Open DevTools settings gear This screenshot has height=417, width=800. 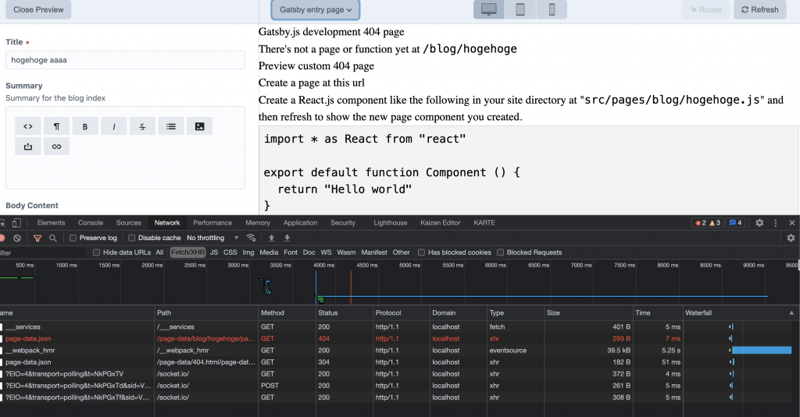(x=759, y=223)
